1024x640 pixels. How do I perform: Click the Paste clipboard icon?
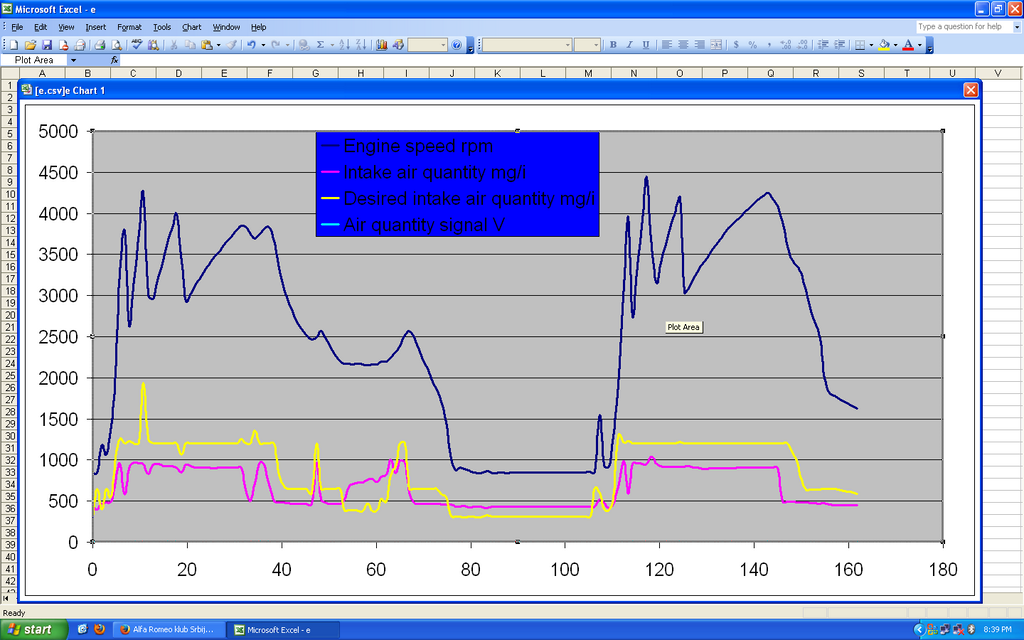206,44
